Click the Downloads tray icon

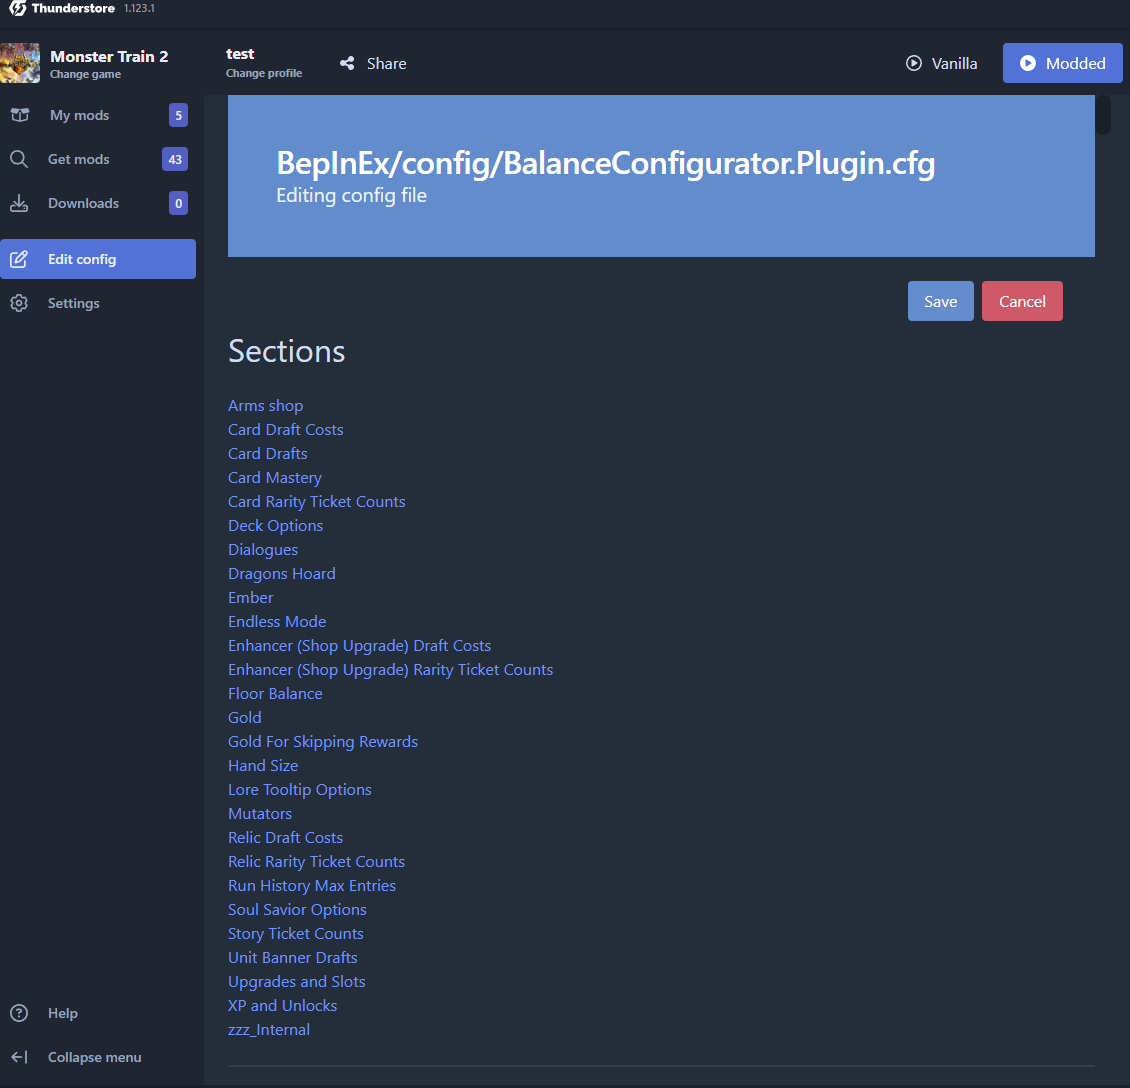[19, 203]
